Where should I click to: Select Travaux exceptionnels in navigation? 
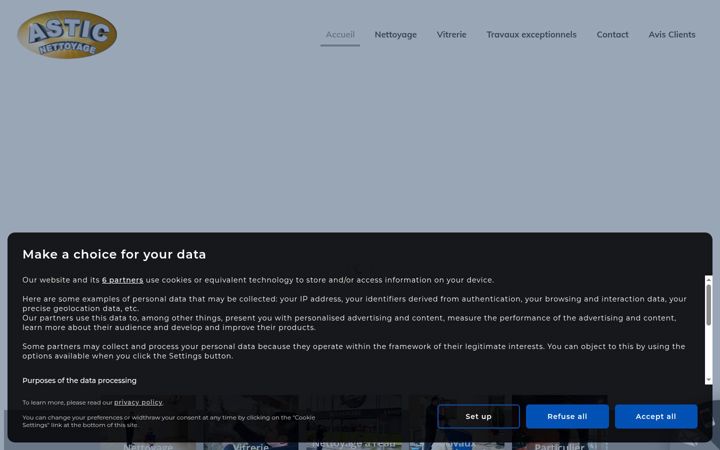tap(531, 34)
